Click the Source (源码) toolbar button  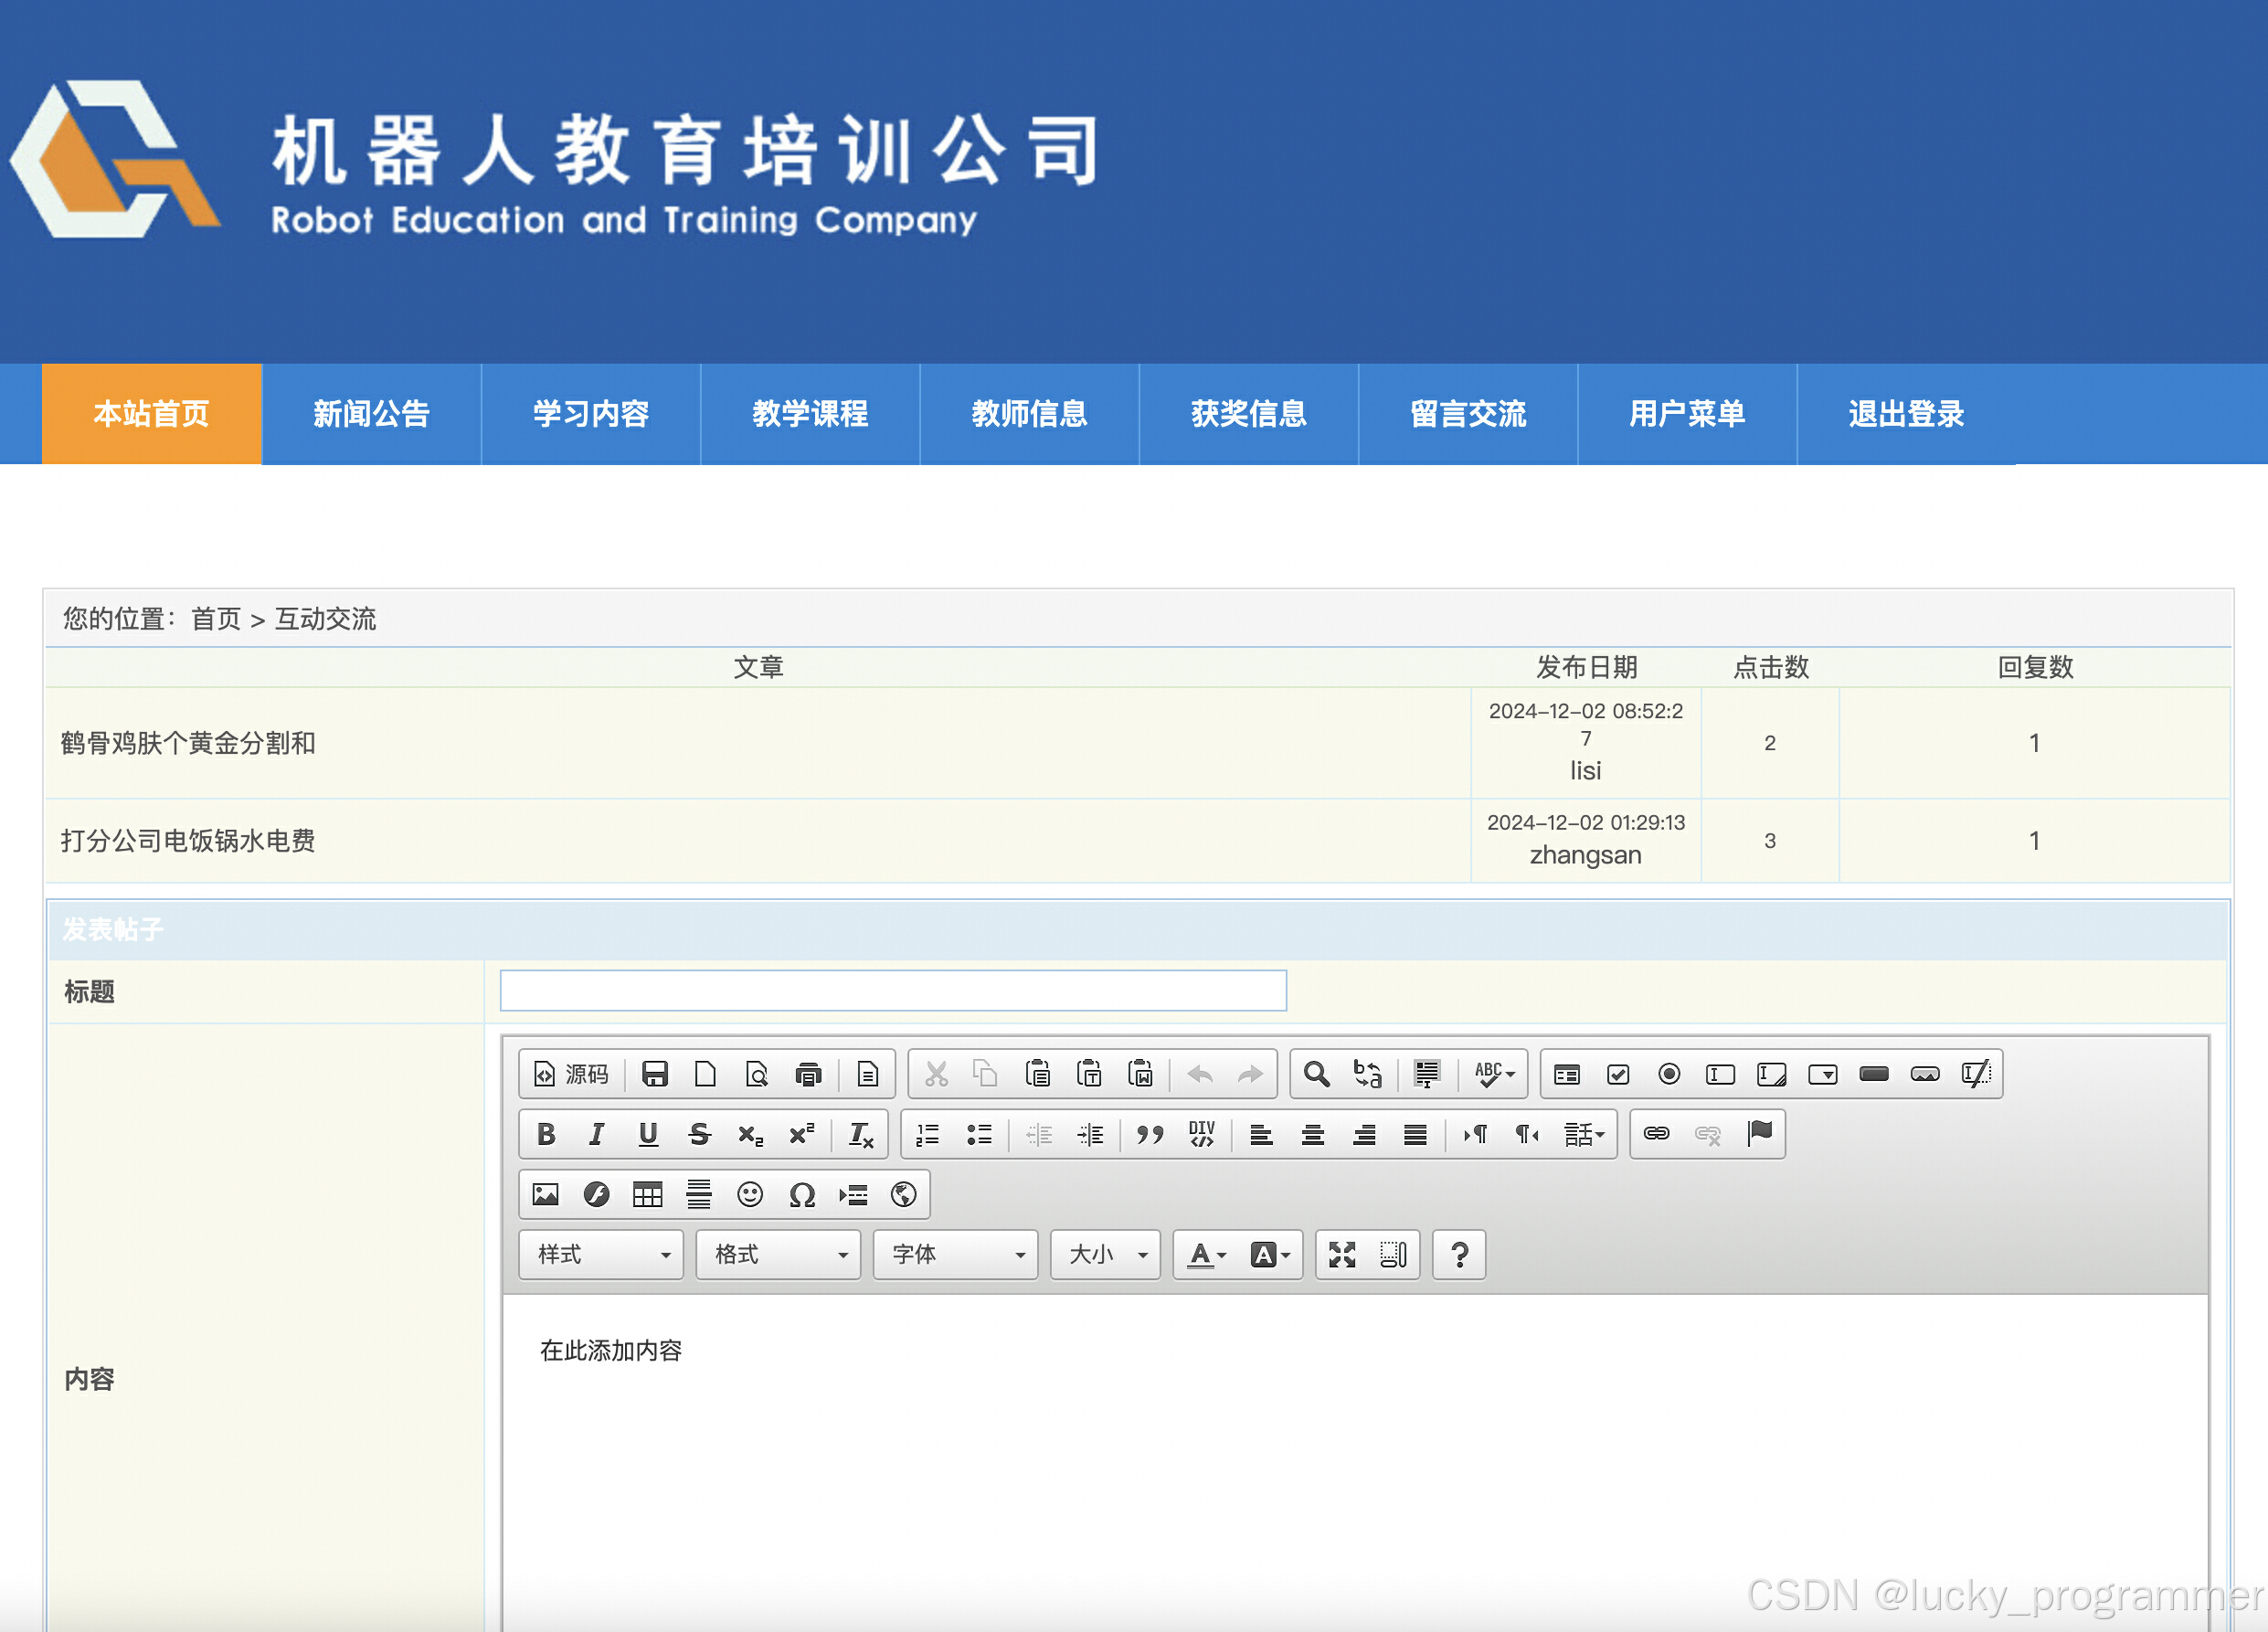572,1074
